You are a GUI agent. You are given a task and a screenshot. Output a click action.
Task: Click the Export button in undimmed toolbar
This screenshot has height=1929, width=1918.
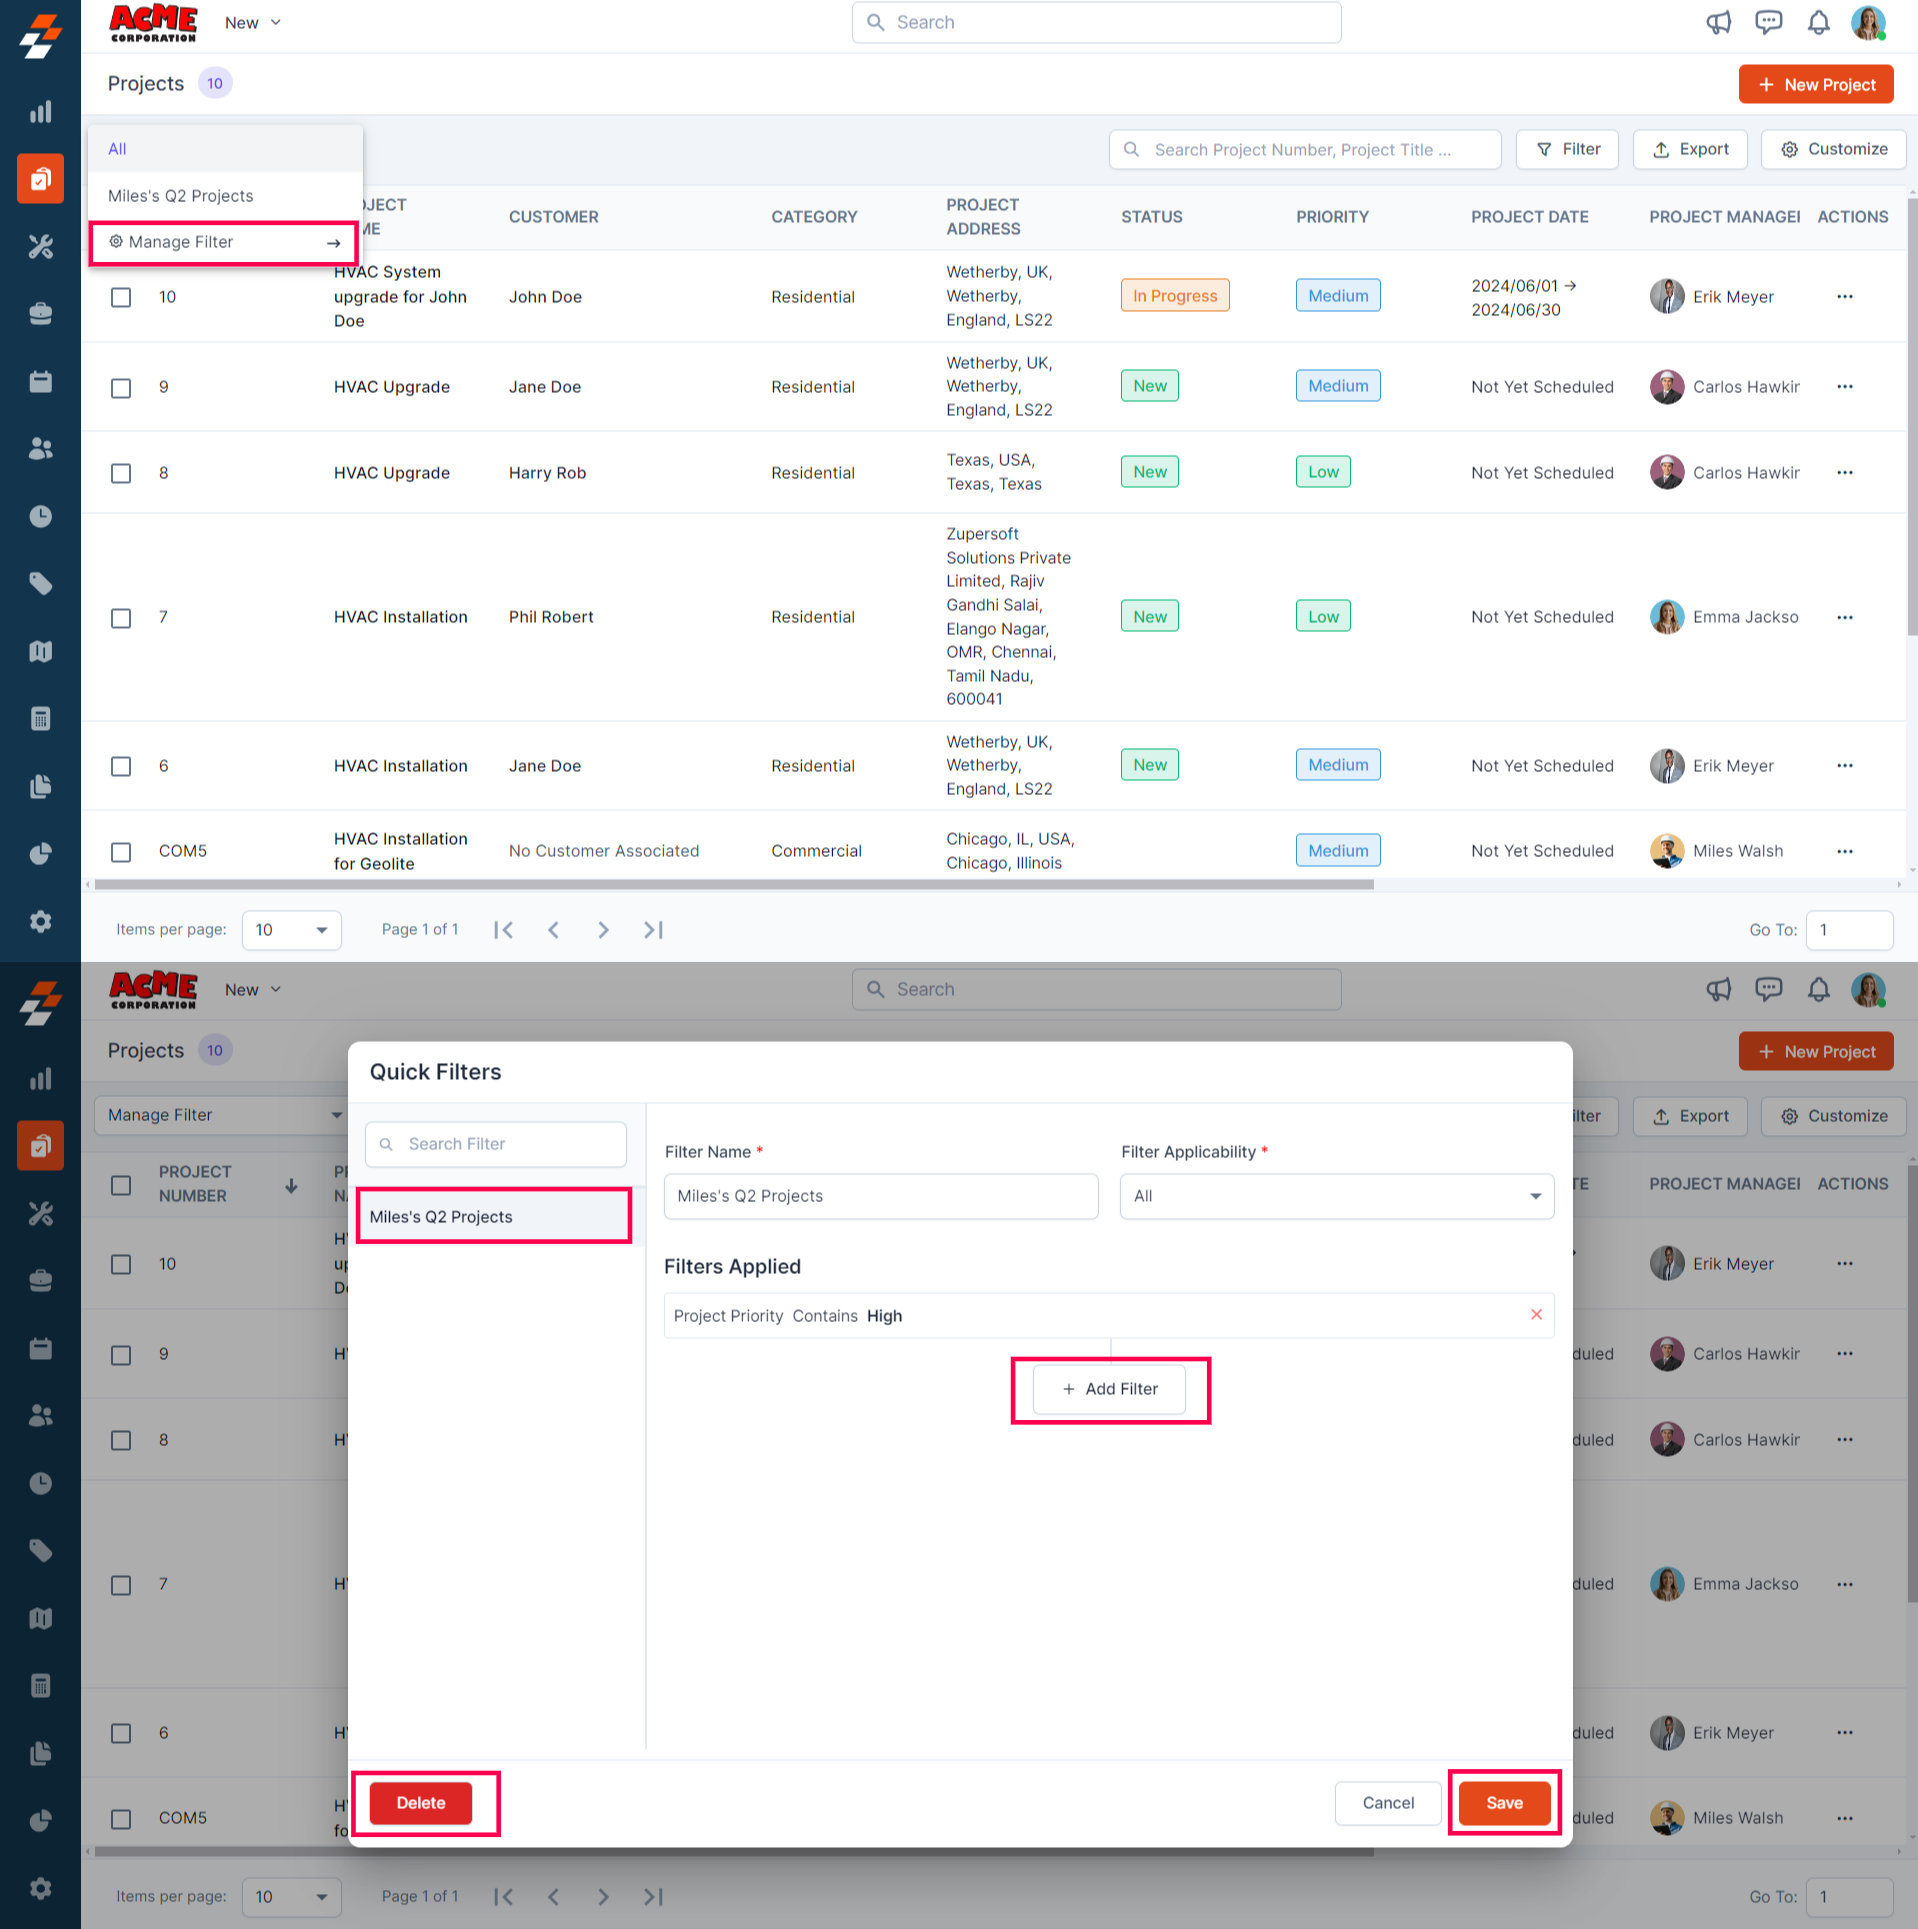(1690, 149)
